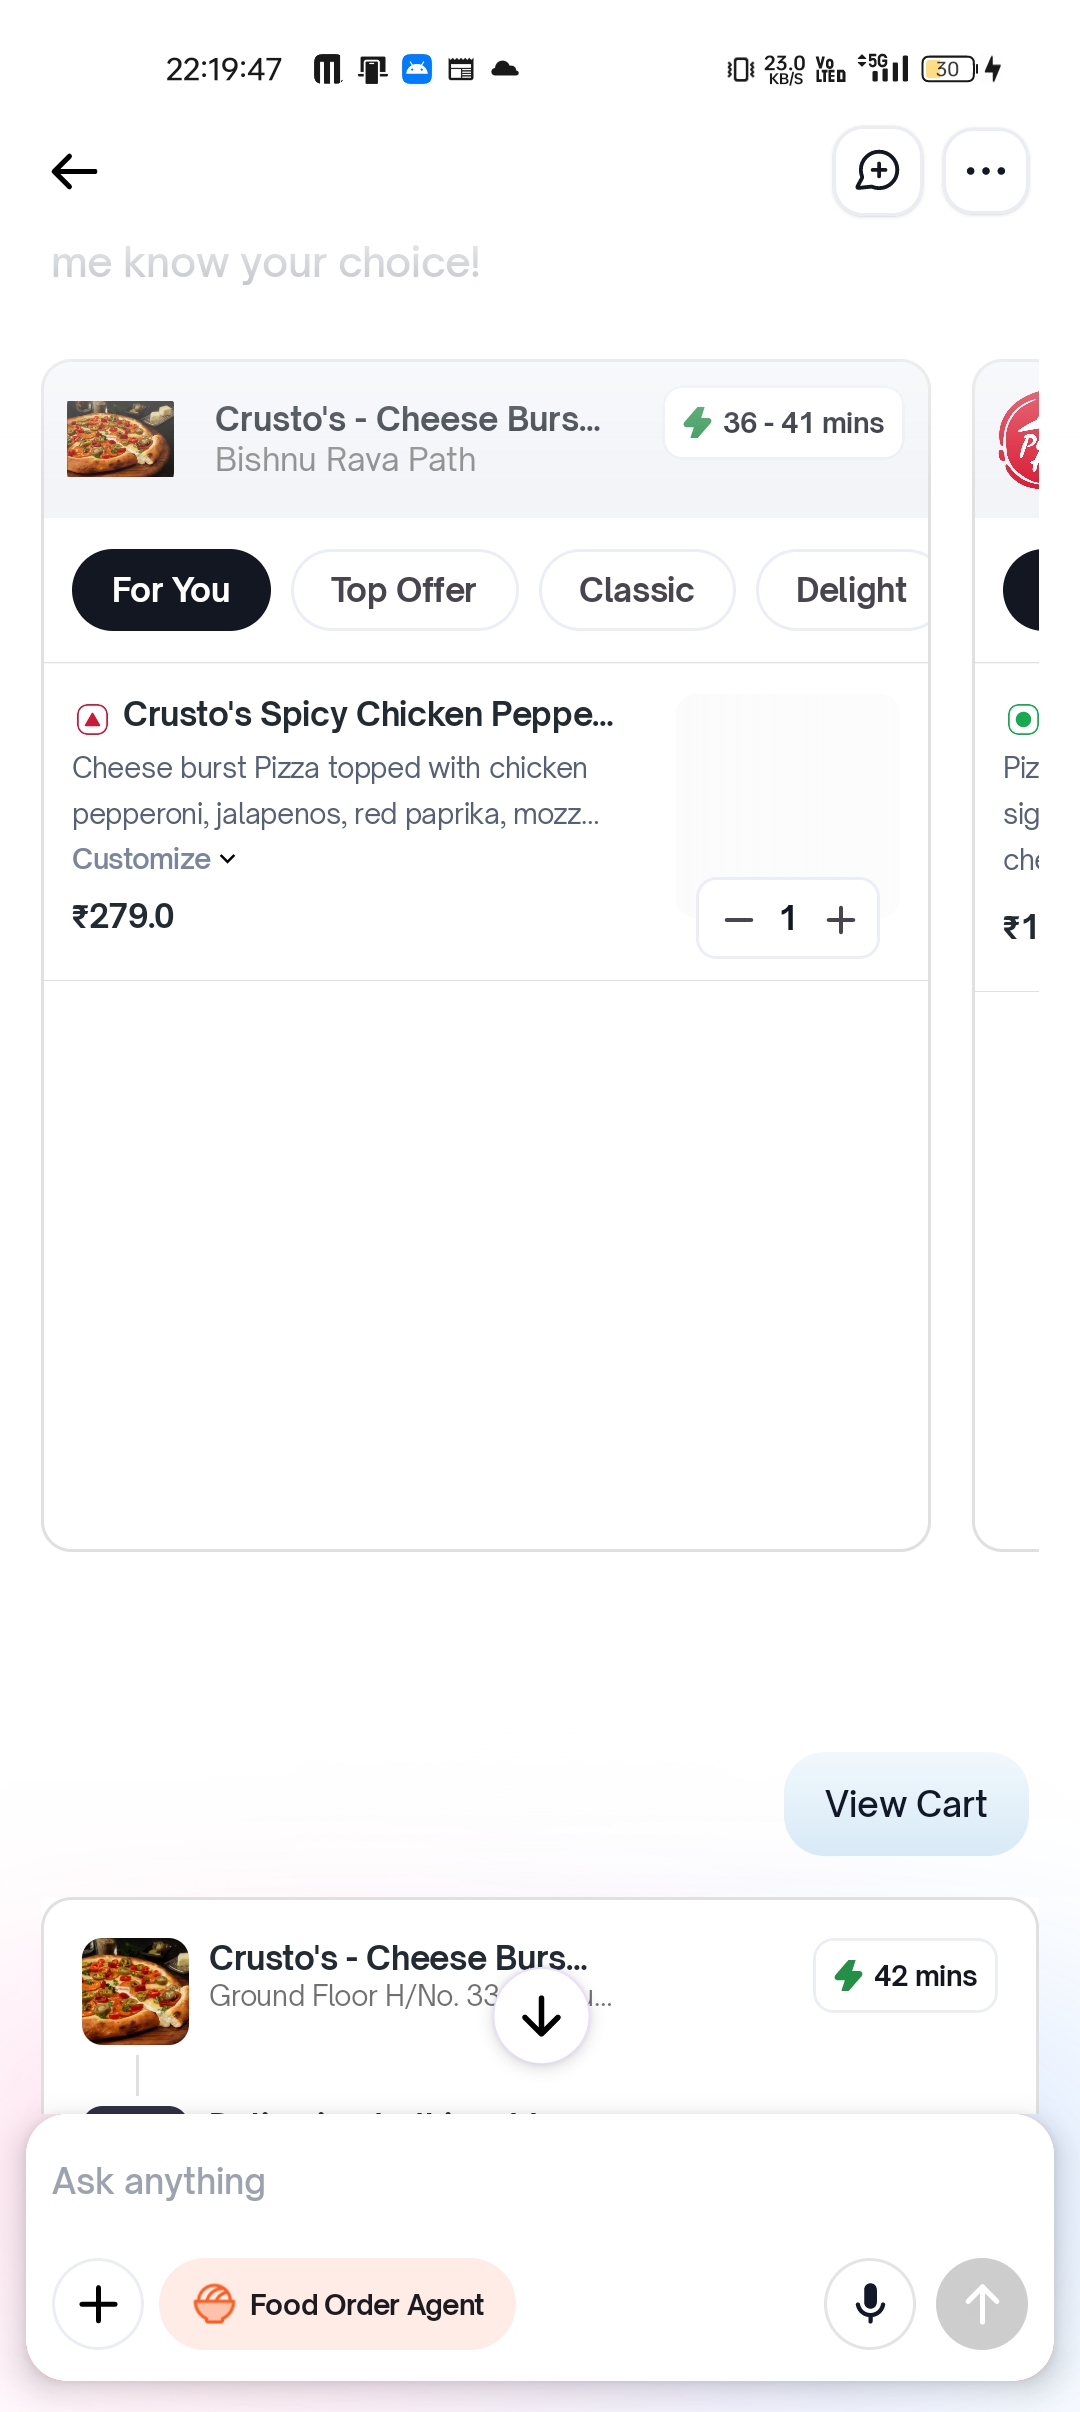
Task: Tap the non-veg indicator icon on Spicy Chicken pizza
Action: tap(92, 718)
